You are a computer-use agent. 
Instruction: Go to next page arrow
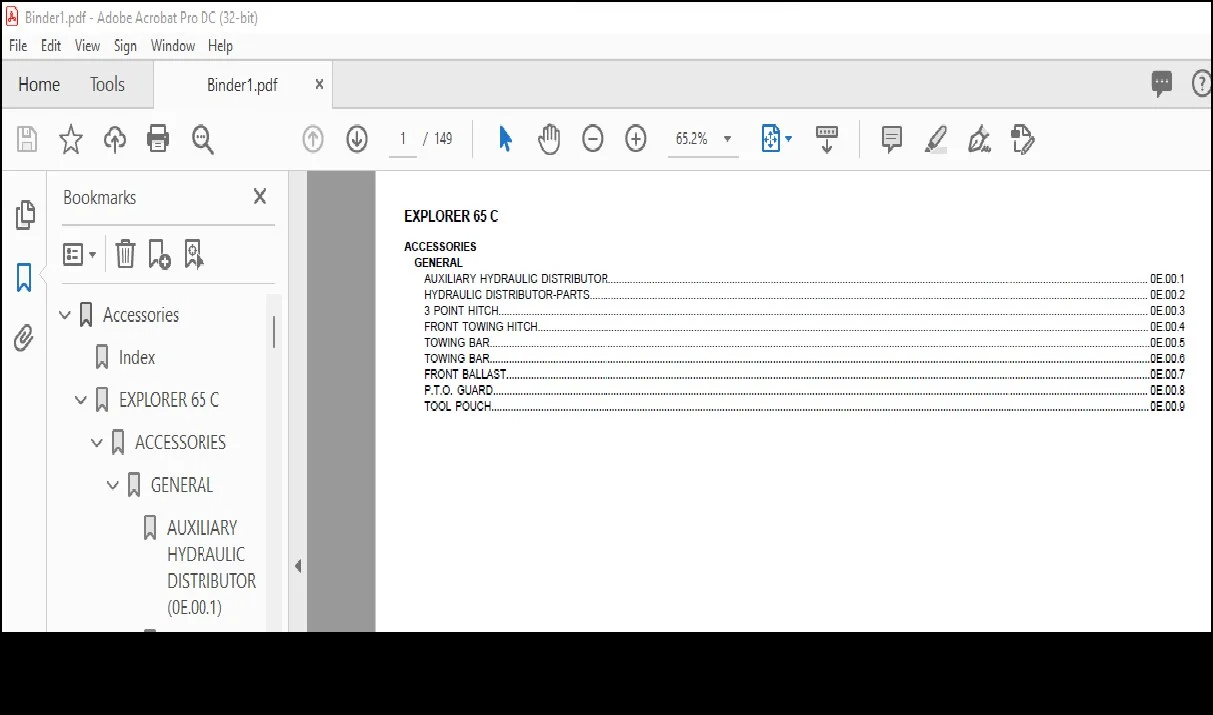(x=357, y=139)
